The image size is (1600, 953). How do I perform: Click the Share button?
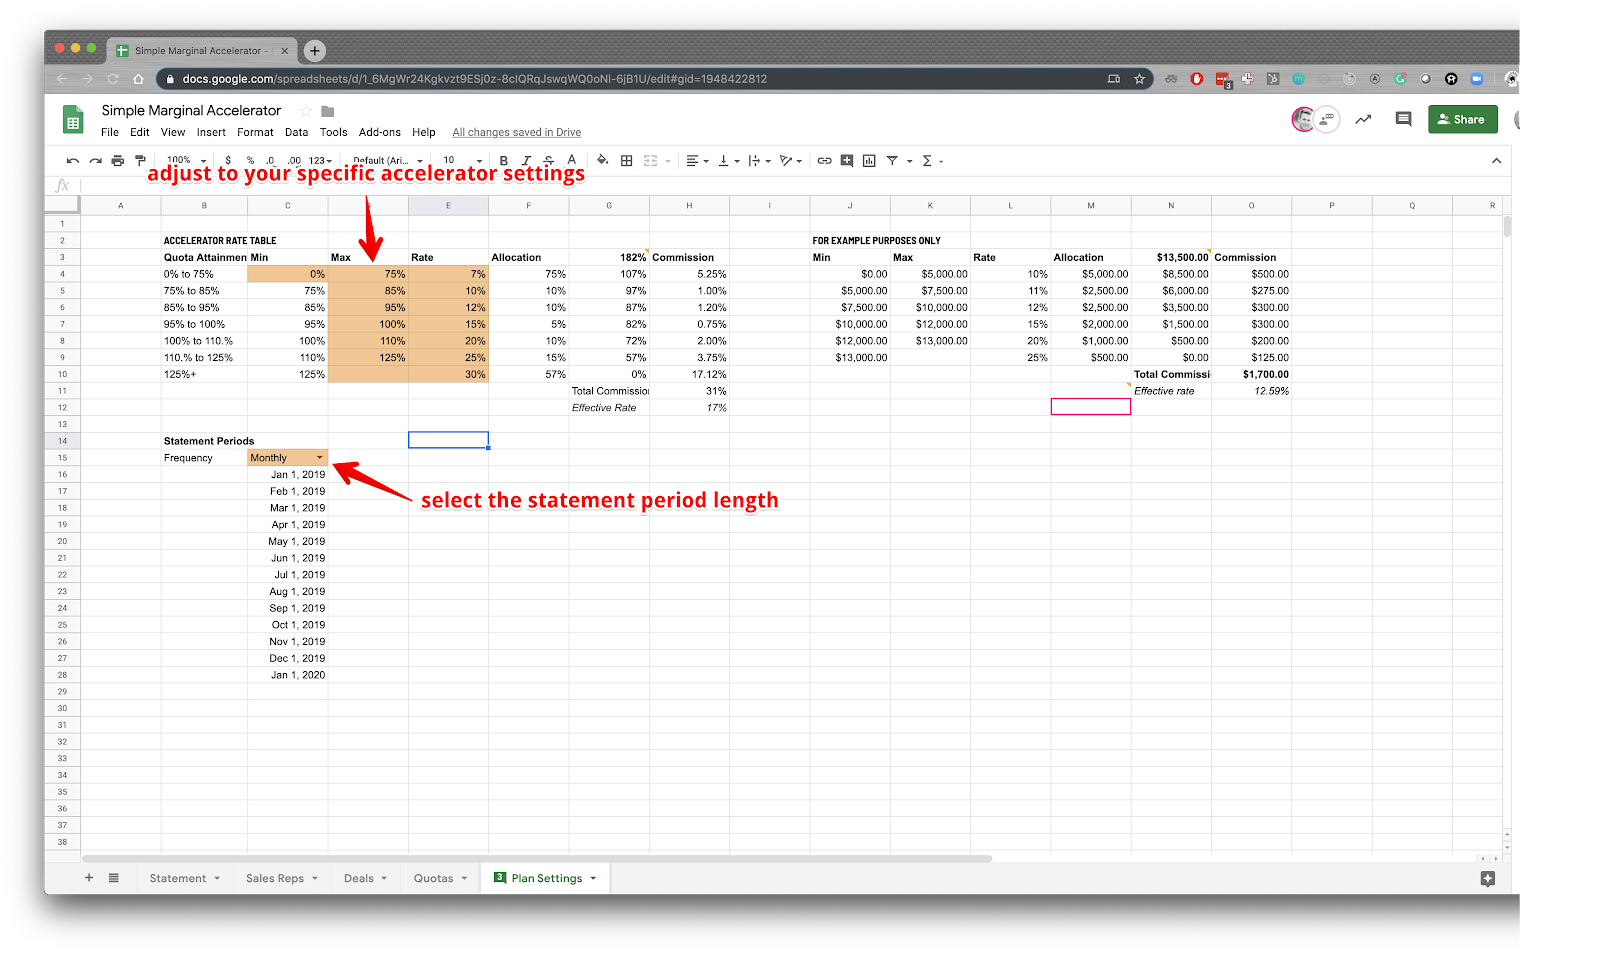click(x=1462, y=119)
